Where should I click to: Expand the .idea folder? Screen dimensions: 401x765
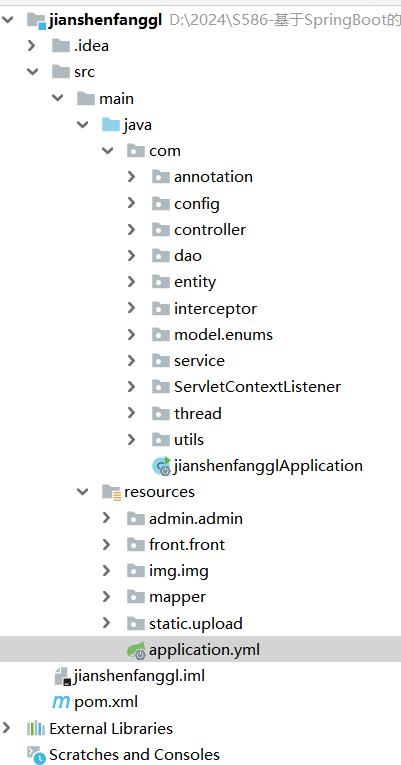[32, 45]
